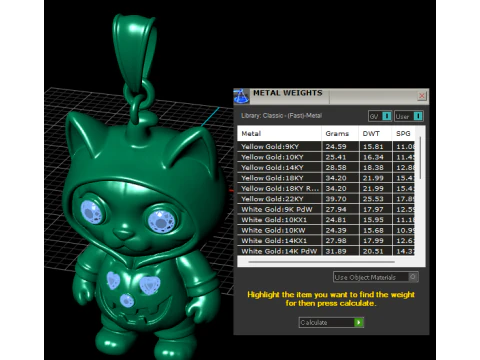Click the vertical scrollbar of metal list
Screen dimensions: 480x360
tap(420, 158)
